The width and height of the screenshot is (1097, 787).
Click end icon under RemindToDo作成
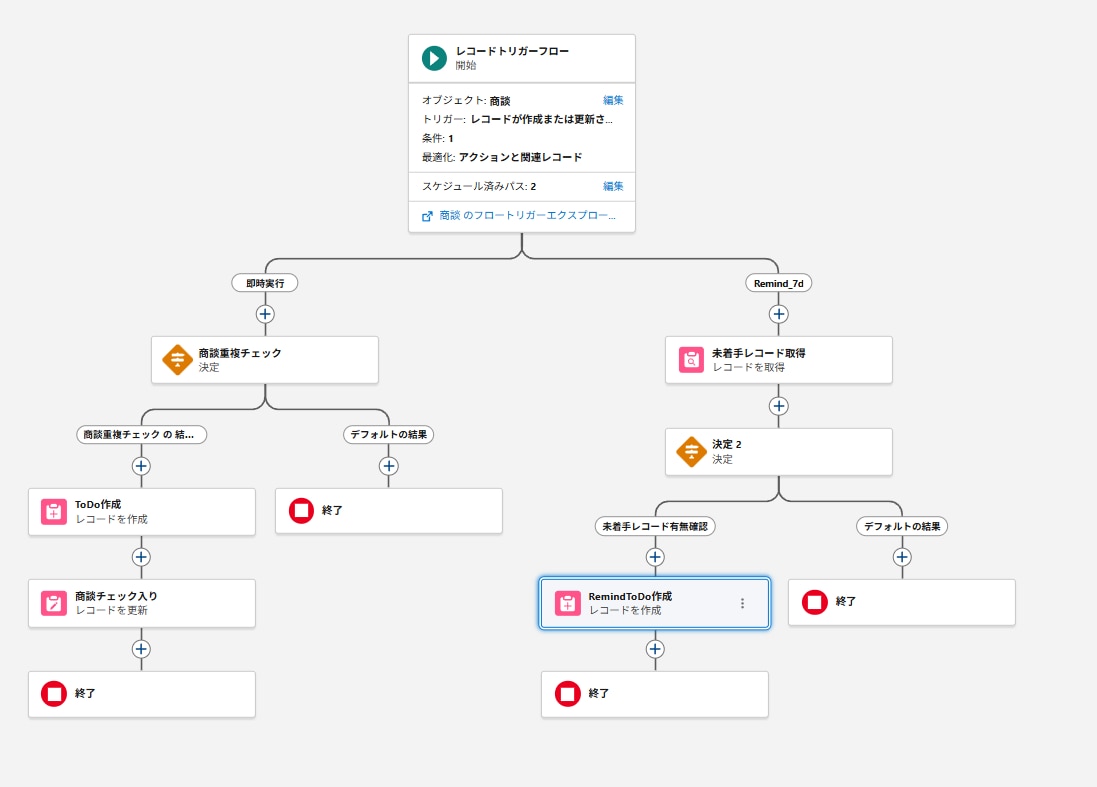tap(568, 694)
